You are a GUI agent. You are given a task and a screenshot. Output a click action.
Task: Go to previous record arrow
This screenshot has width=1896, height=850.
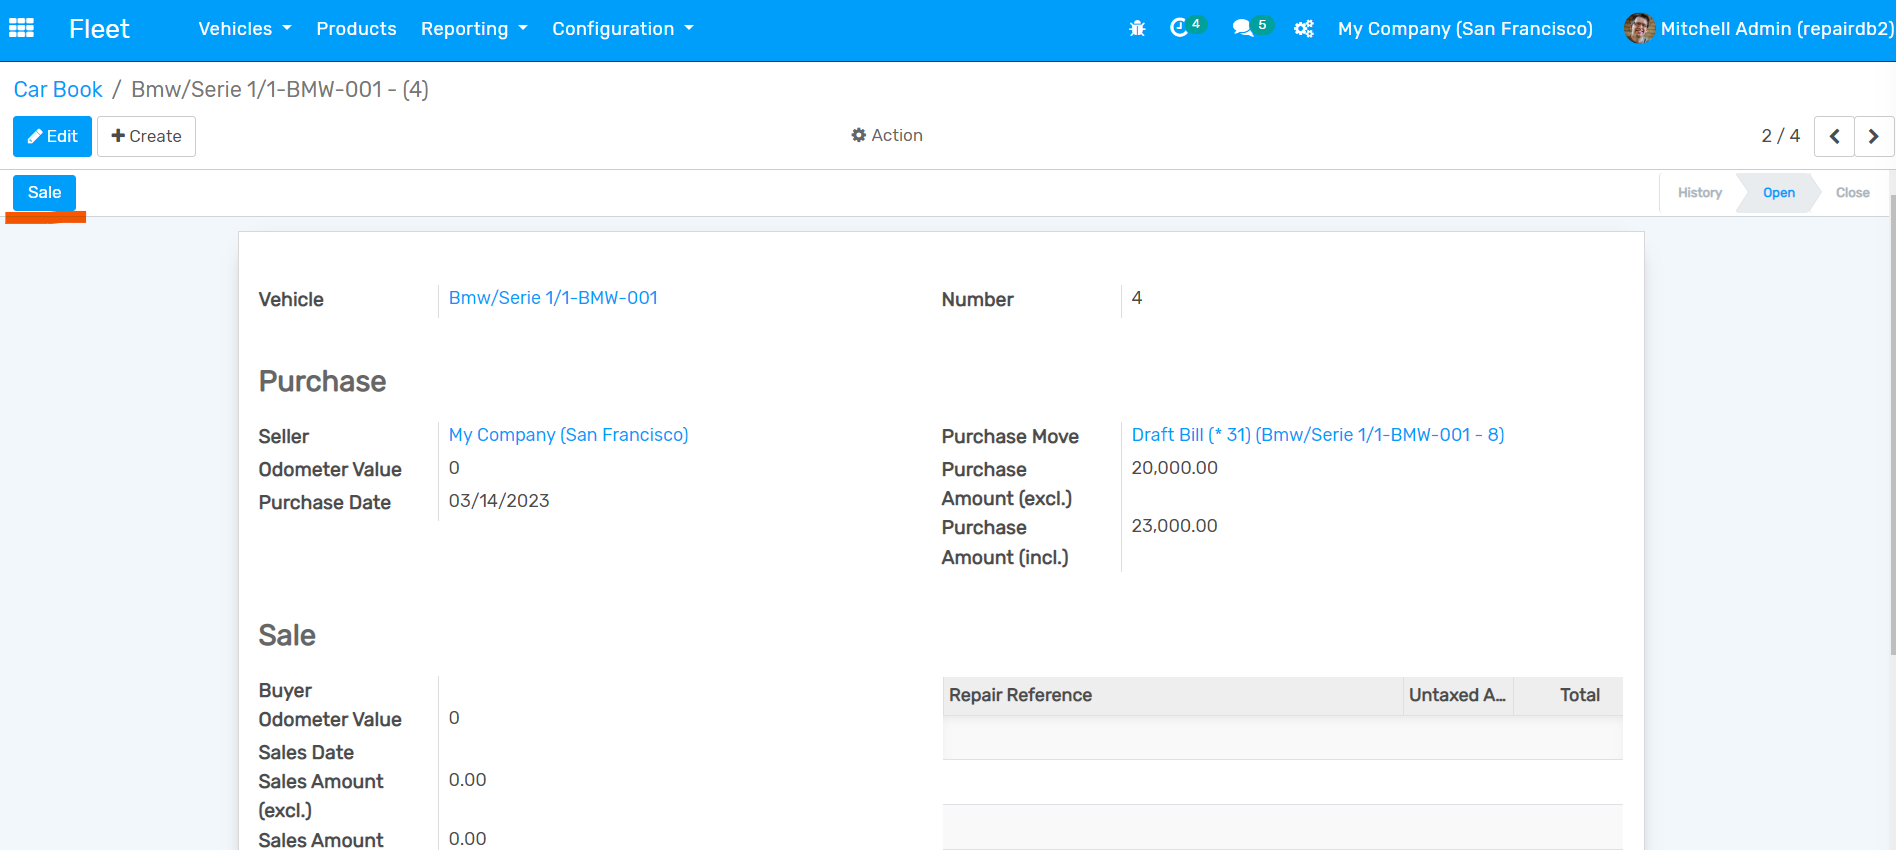click(x=1834, y=136)
